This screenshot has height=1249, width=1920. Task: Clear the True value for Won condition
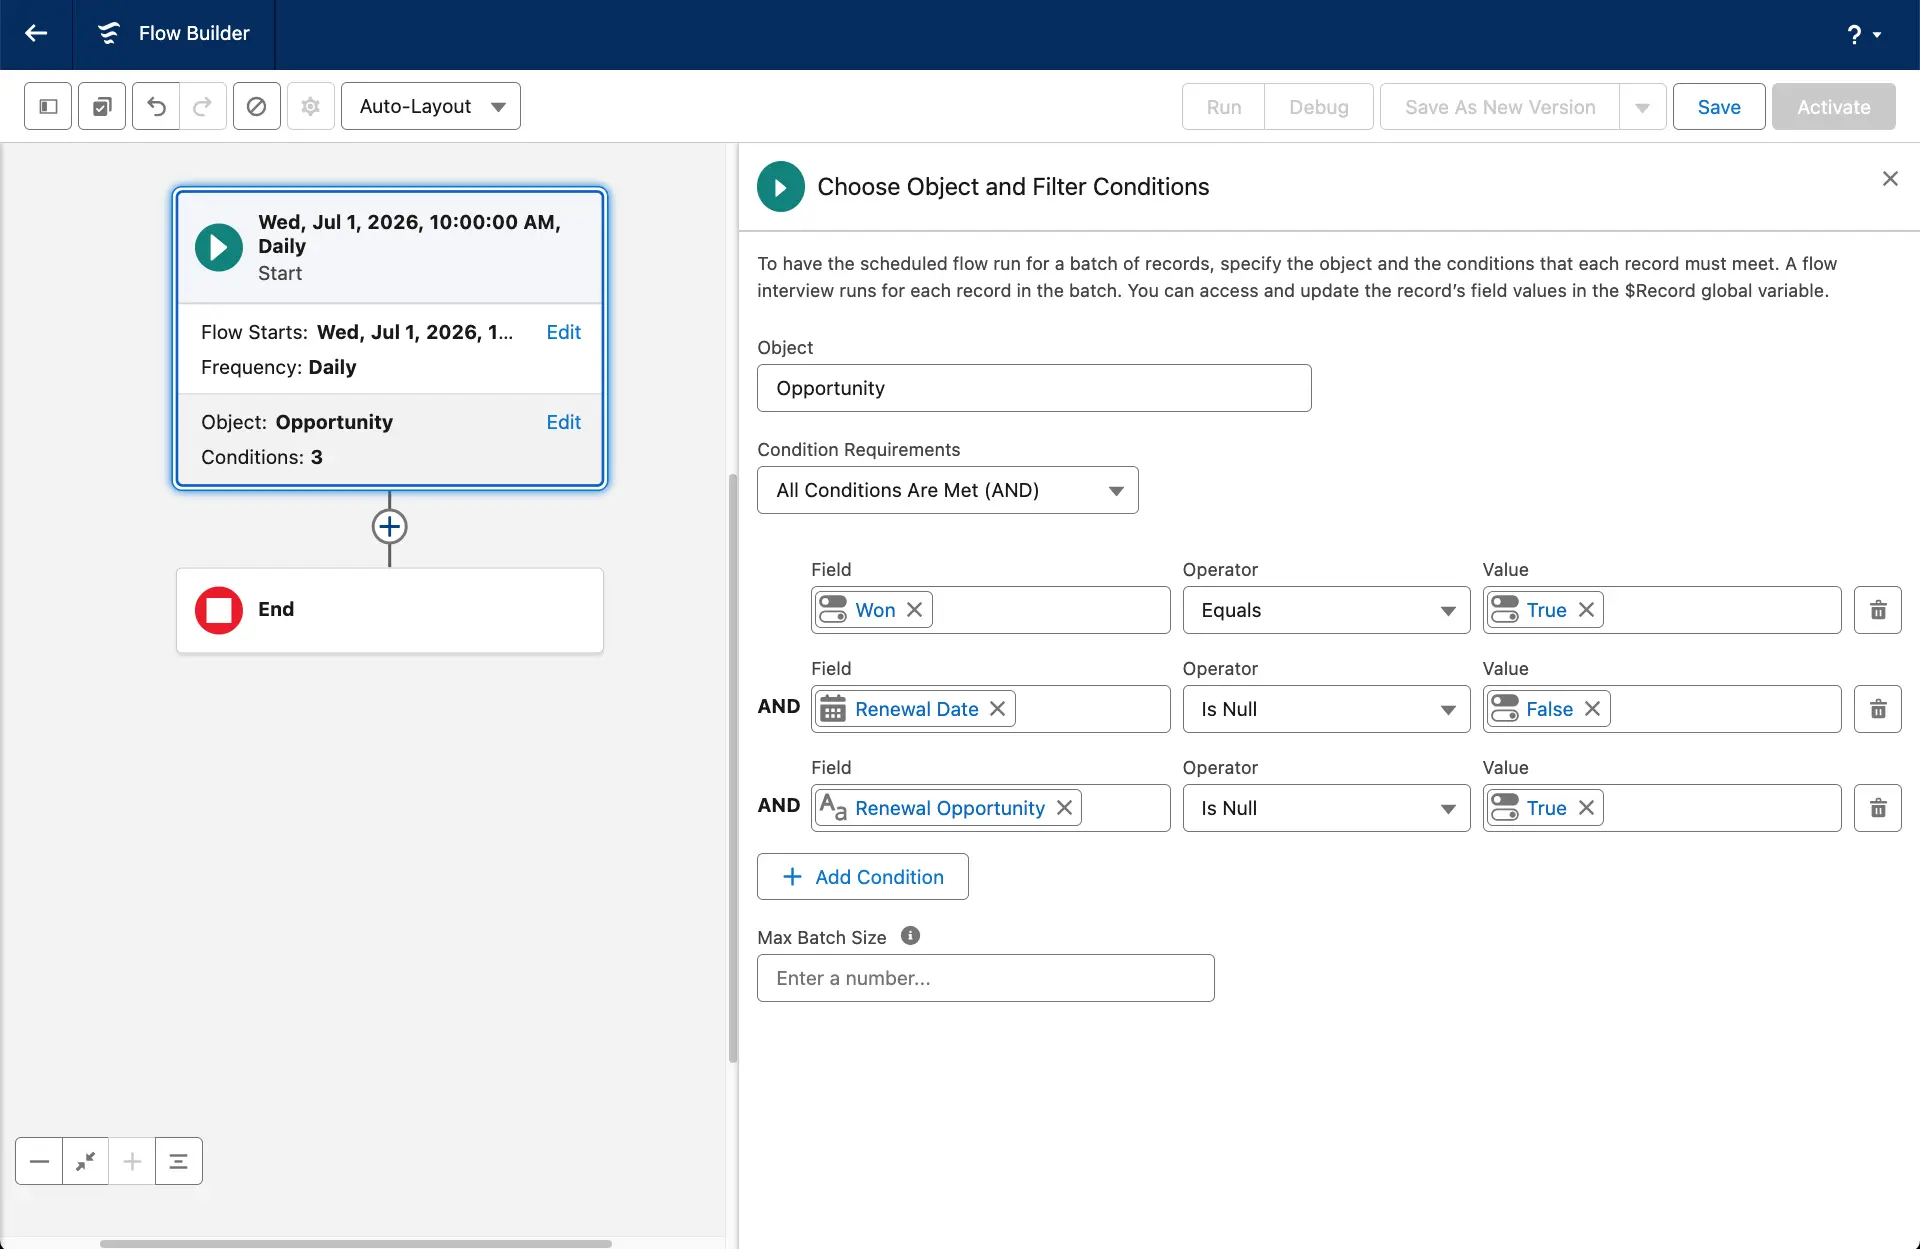tap(1586, 610)
